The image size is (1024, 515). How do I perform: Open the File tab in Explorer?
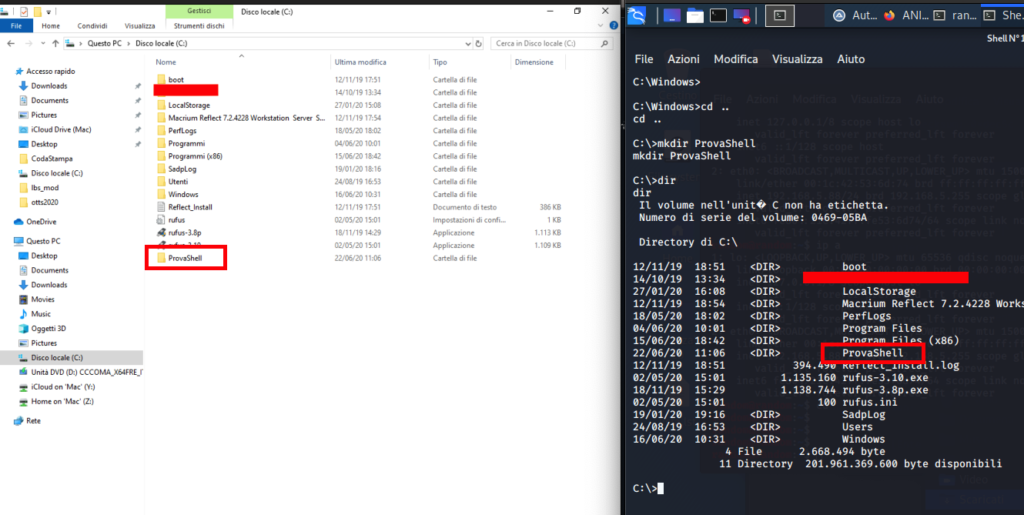(x=16, y=26)
